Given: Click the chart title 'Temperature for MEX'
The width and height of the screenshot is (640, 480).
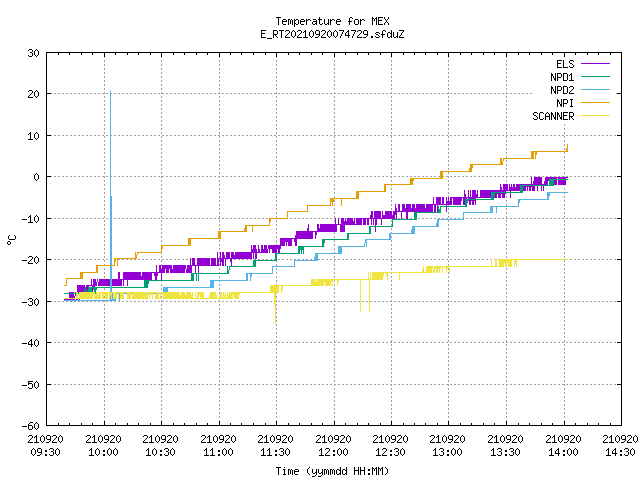Looking at the screenshot, I should click(332, 21).
